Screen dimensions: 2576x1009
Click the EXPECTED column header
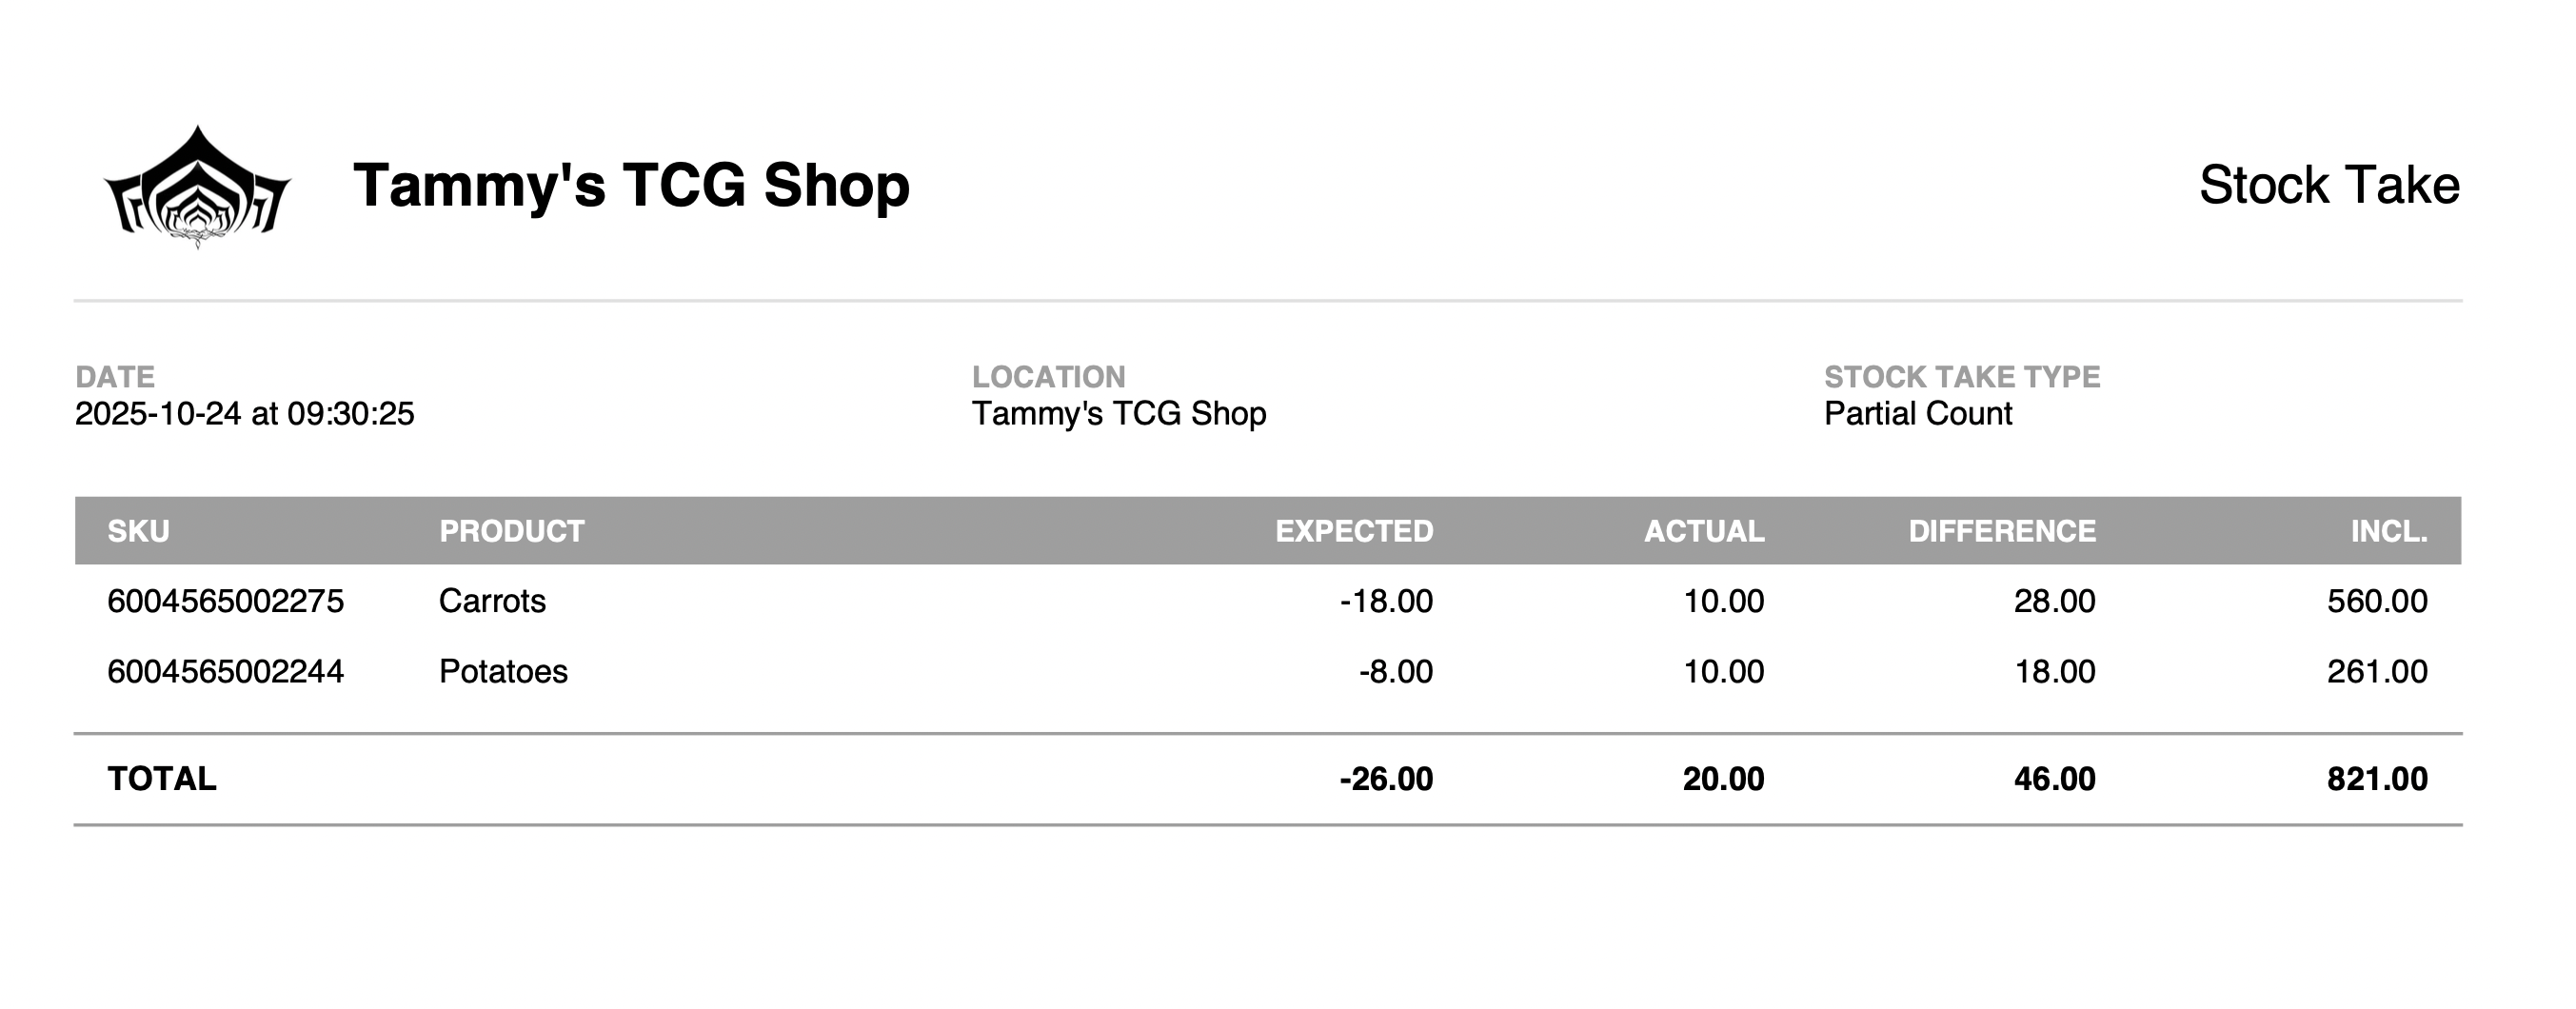(1353, 531)
